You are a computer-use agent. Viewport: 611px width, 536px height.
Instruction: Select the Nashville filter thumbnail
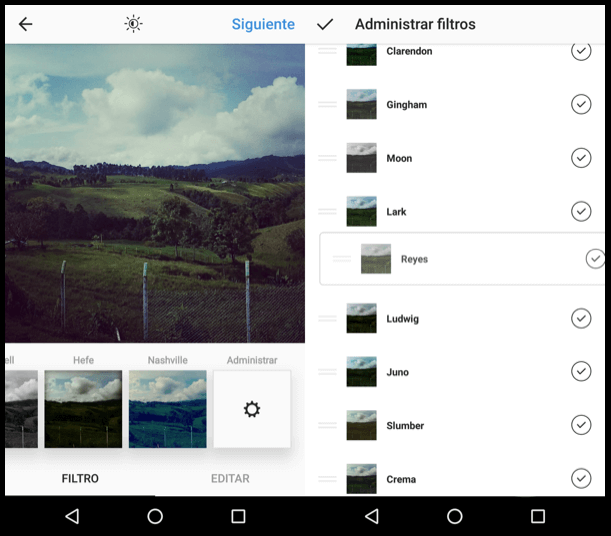(x=168, y=409)
